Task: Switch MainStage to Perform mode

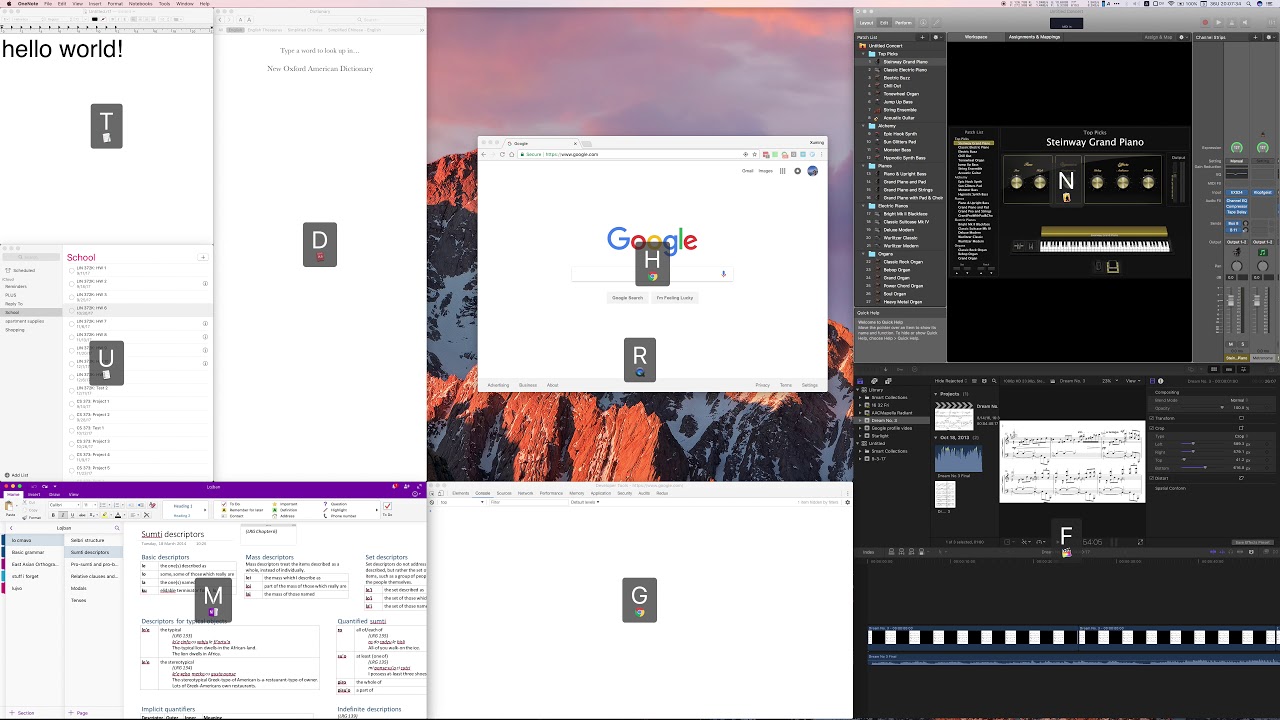Action: [x=903, y=23]
